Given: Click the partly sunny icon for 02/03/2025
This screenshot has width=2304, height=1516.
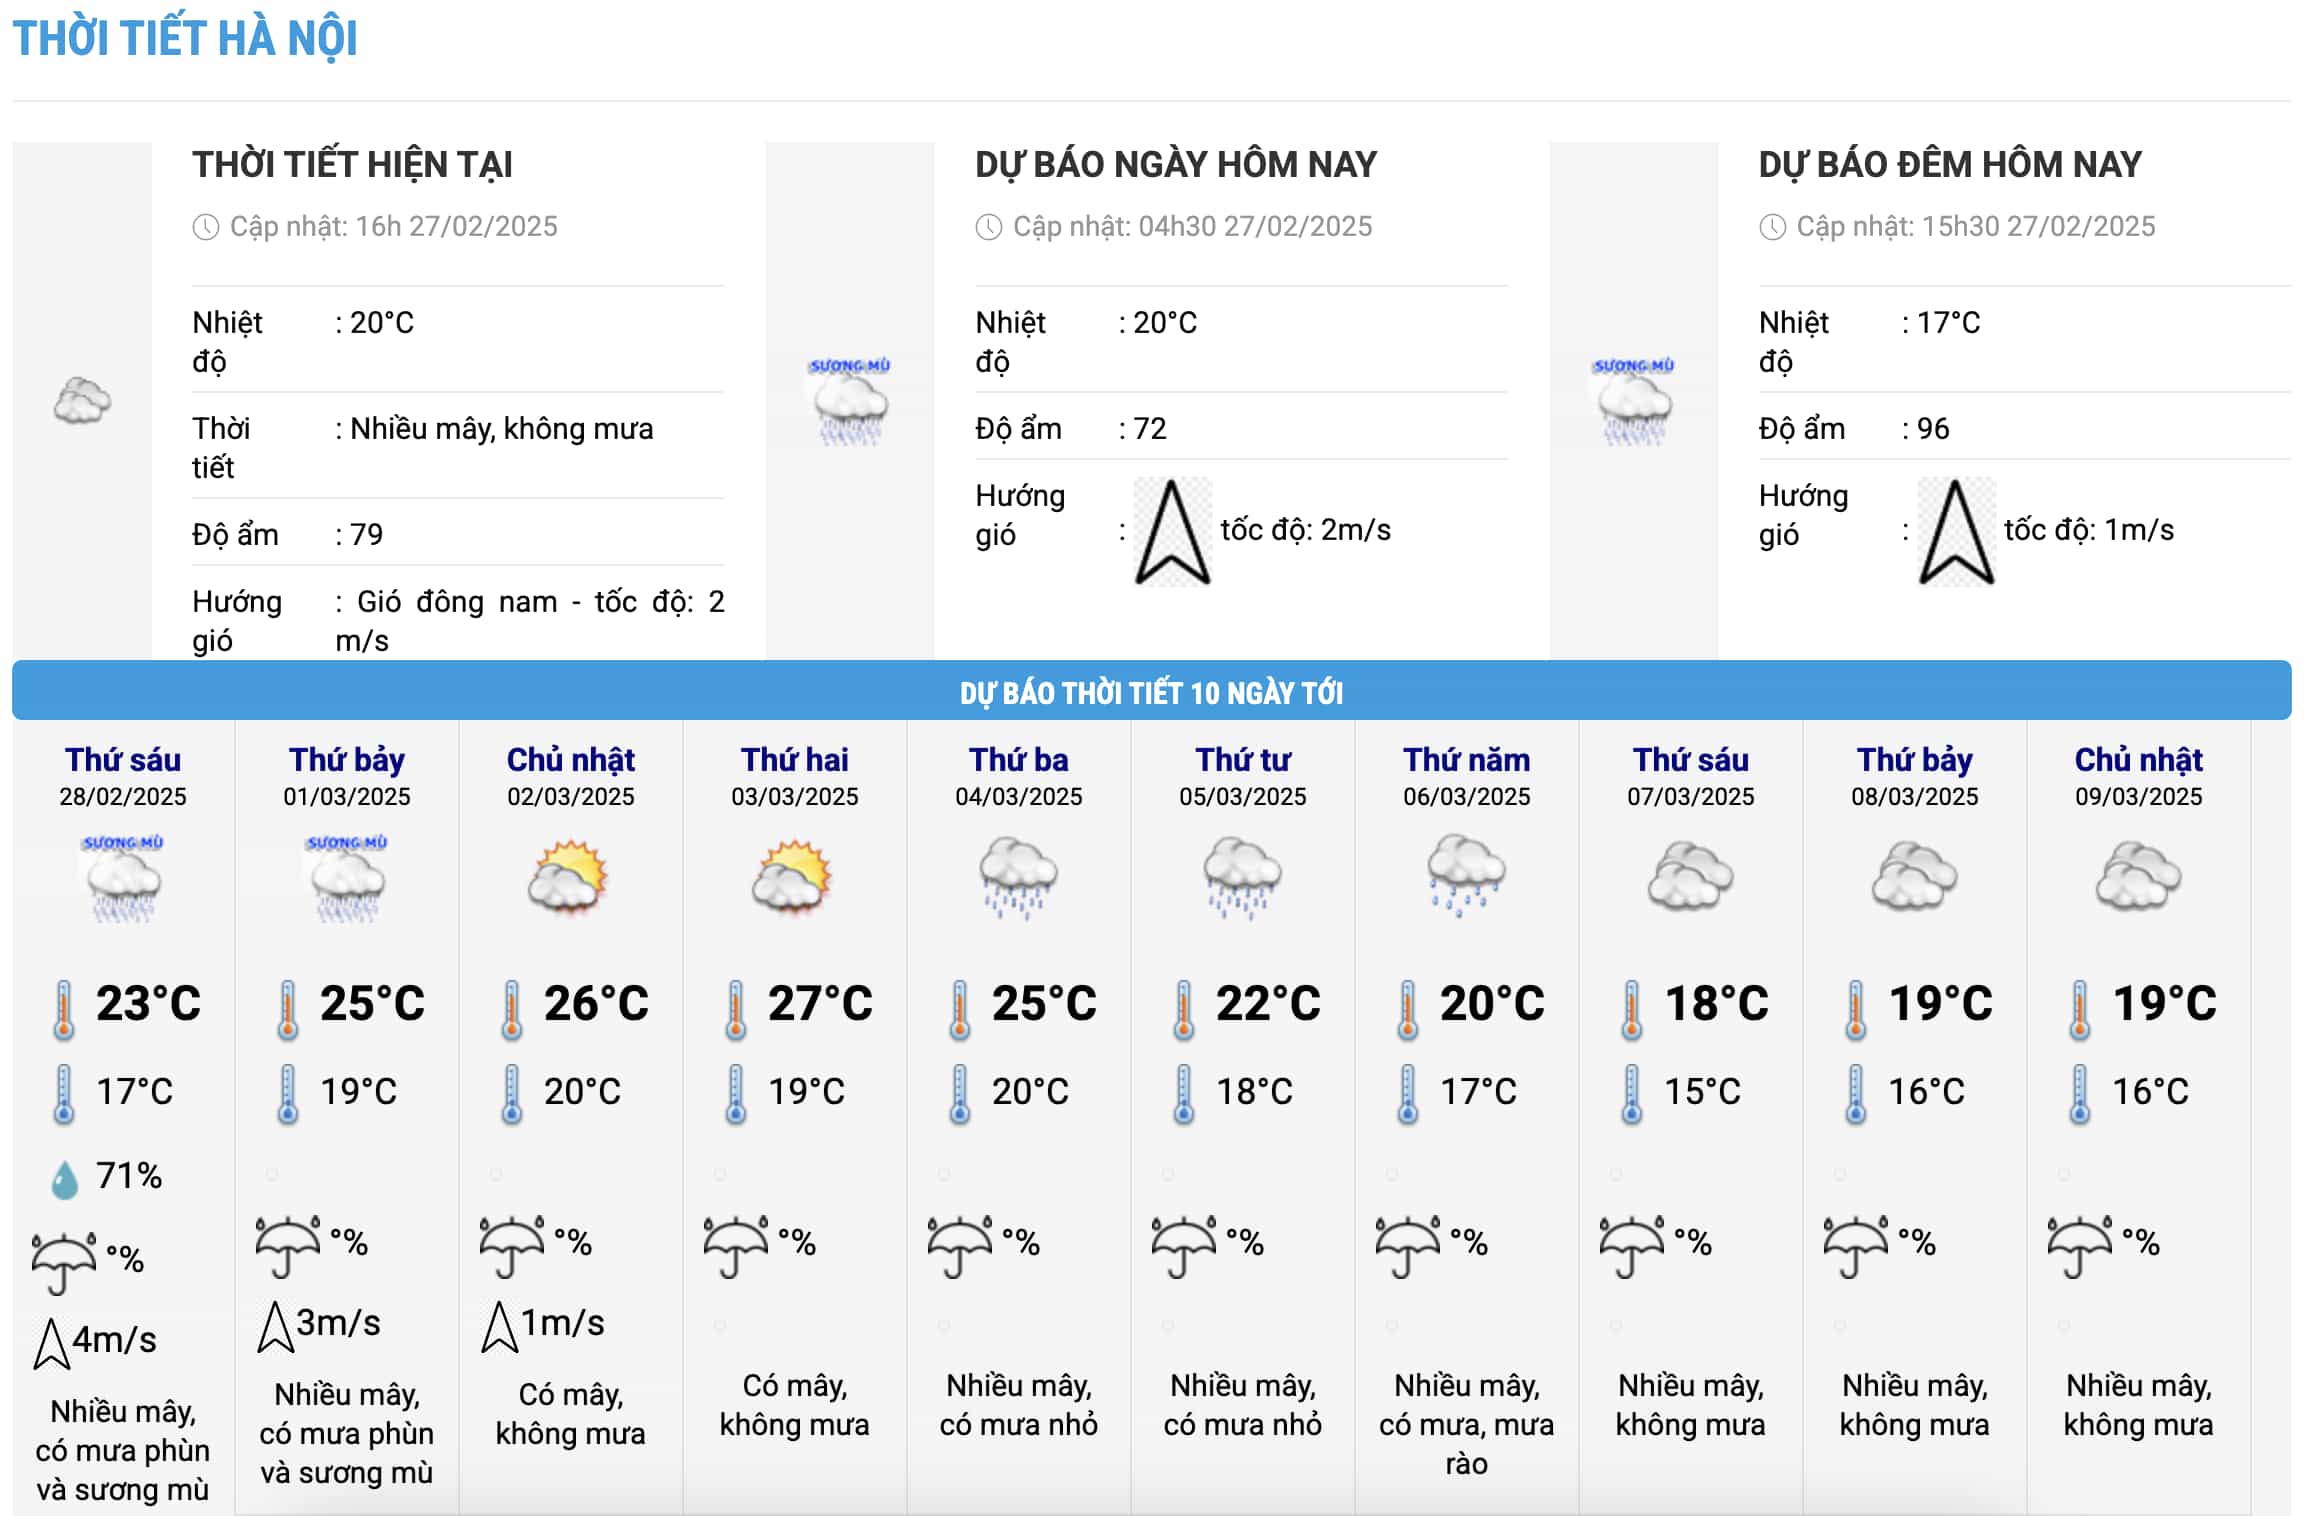Looking at the screenshot, I should coord(570,877).
